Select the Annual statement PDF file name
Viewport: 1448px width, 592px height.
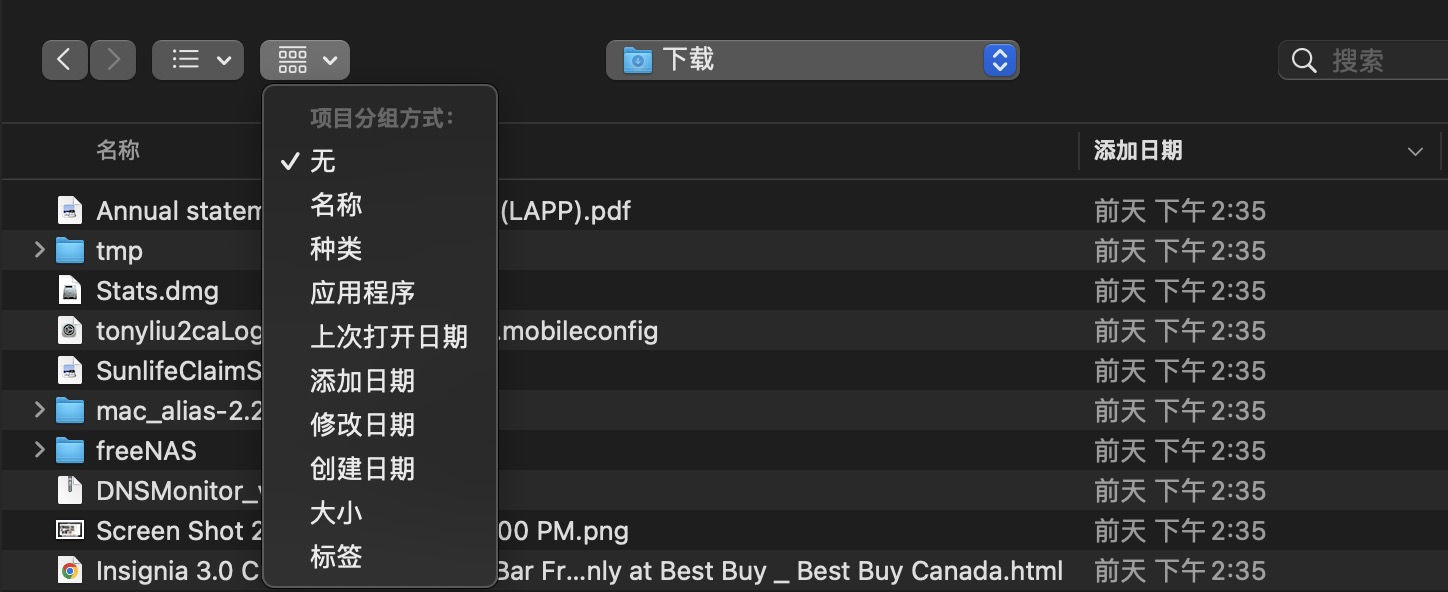pos(363,211)
